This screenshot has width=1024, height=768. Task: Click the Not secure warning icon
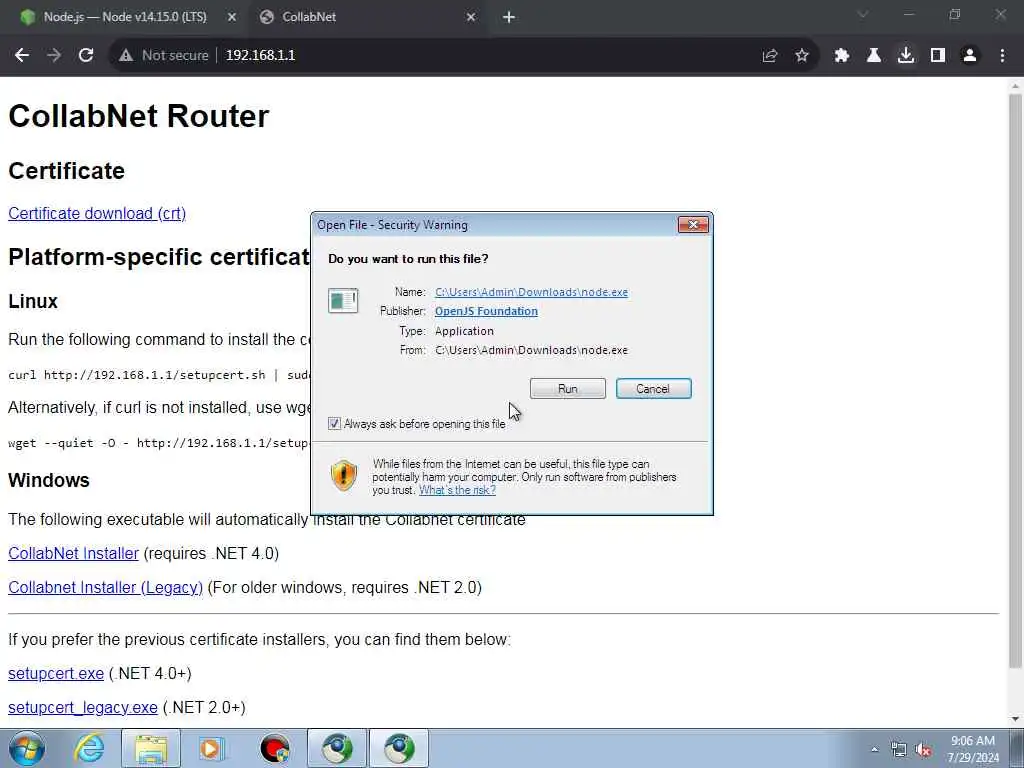(126, 56)
